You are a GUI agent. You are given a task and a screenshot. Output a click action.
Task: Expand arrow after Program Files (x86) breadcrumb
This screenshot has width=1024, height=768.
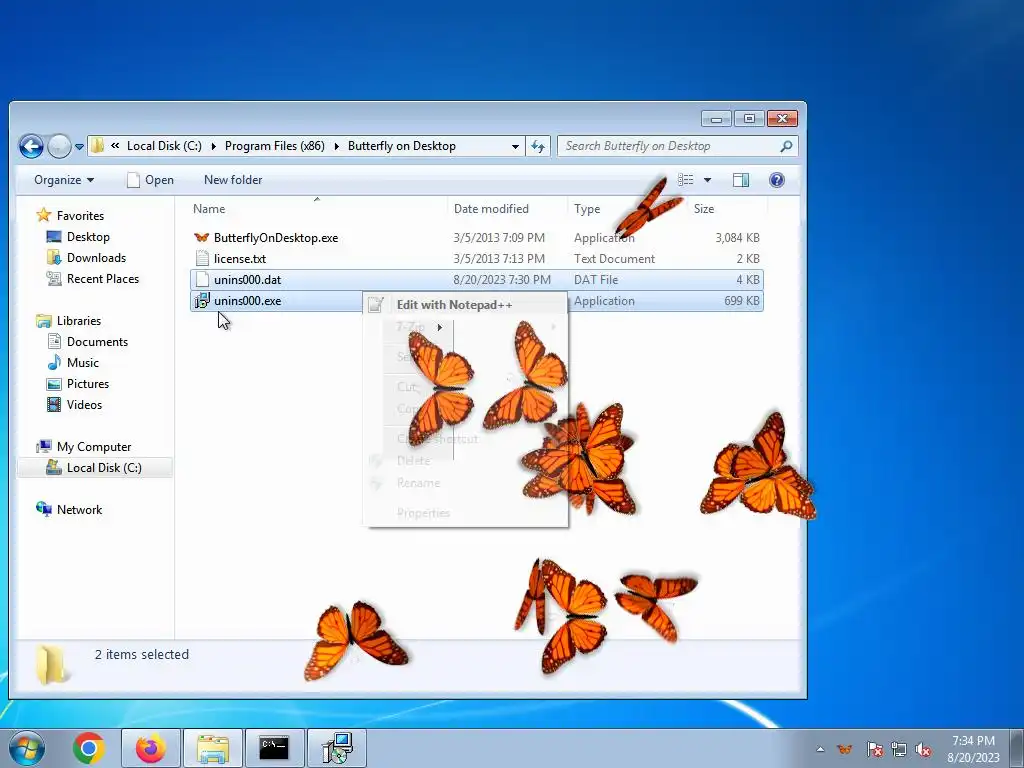[x=337, y=146]
